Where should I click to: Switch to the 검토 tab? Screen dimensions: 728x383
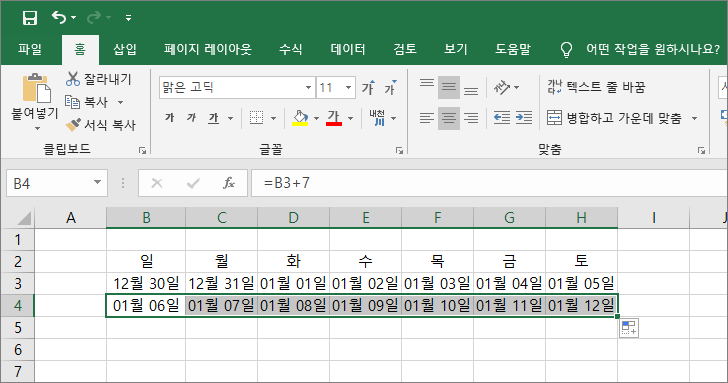click(405, 49)
